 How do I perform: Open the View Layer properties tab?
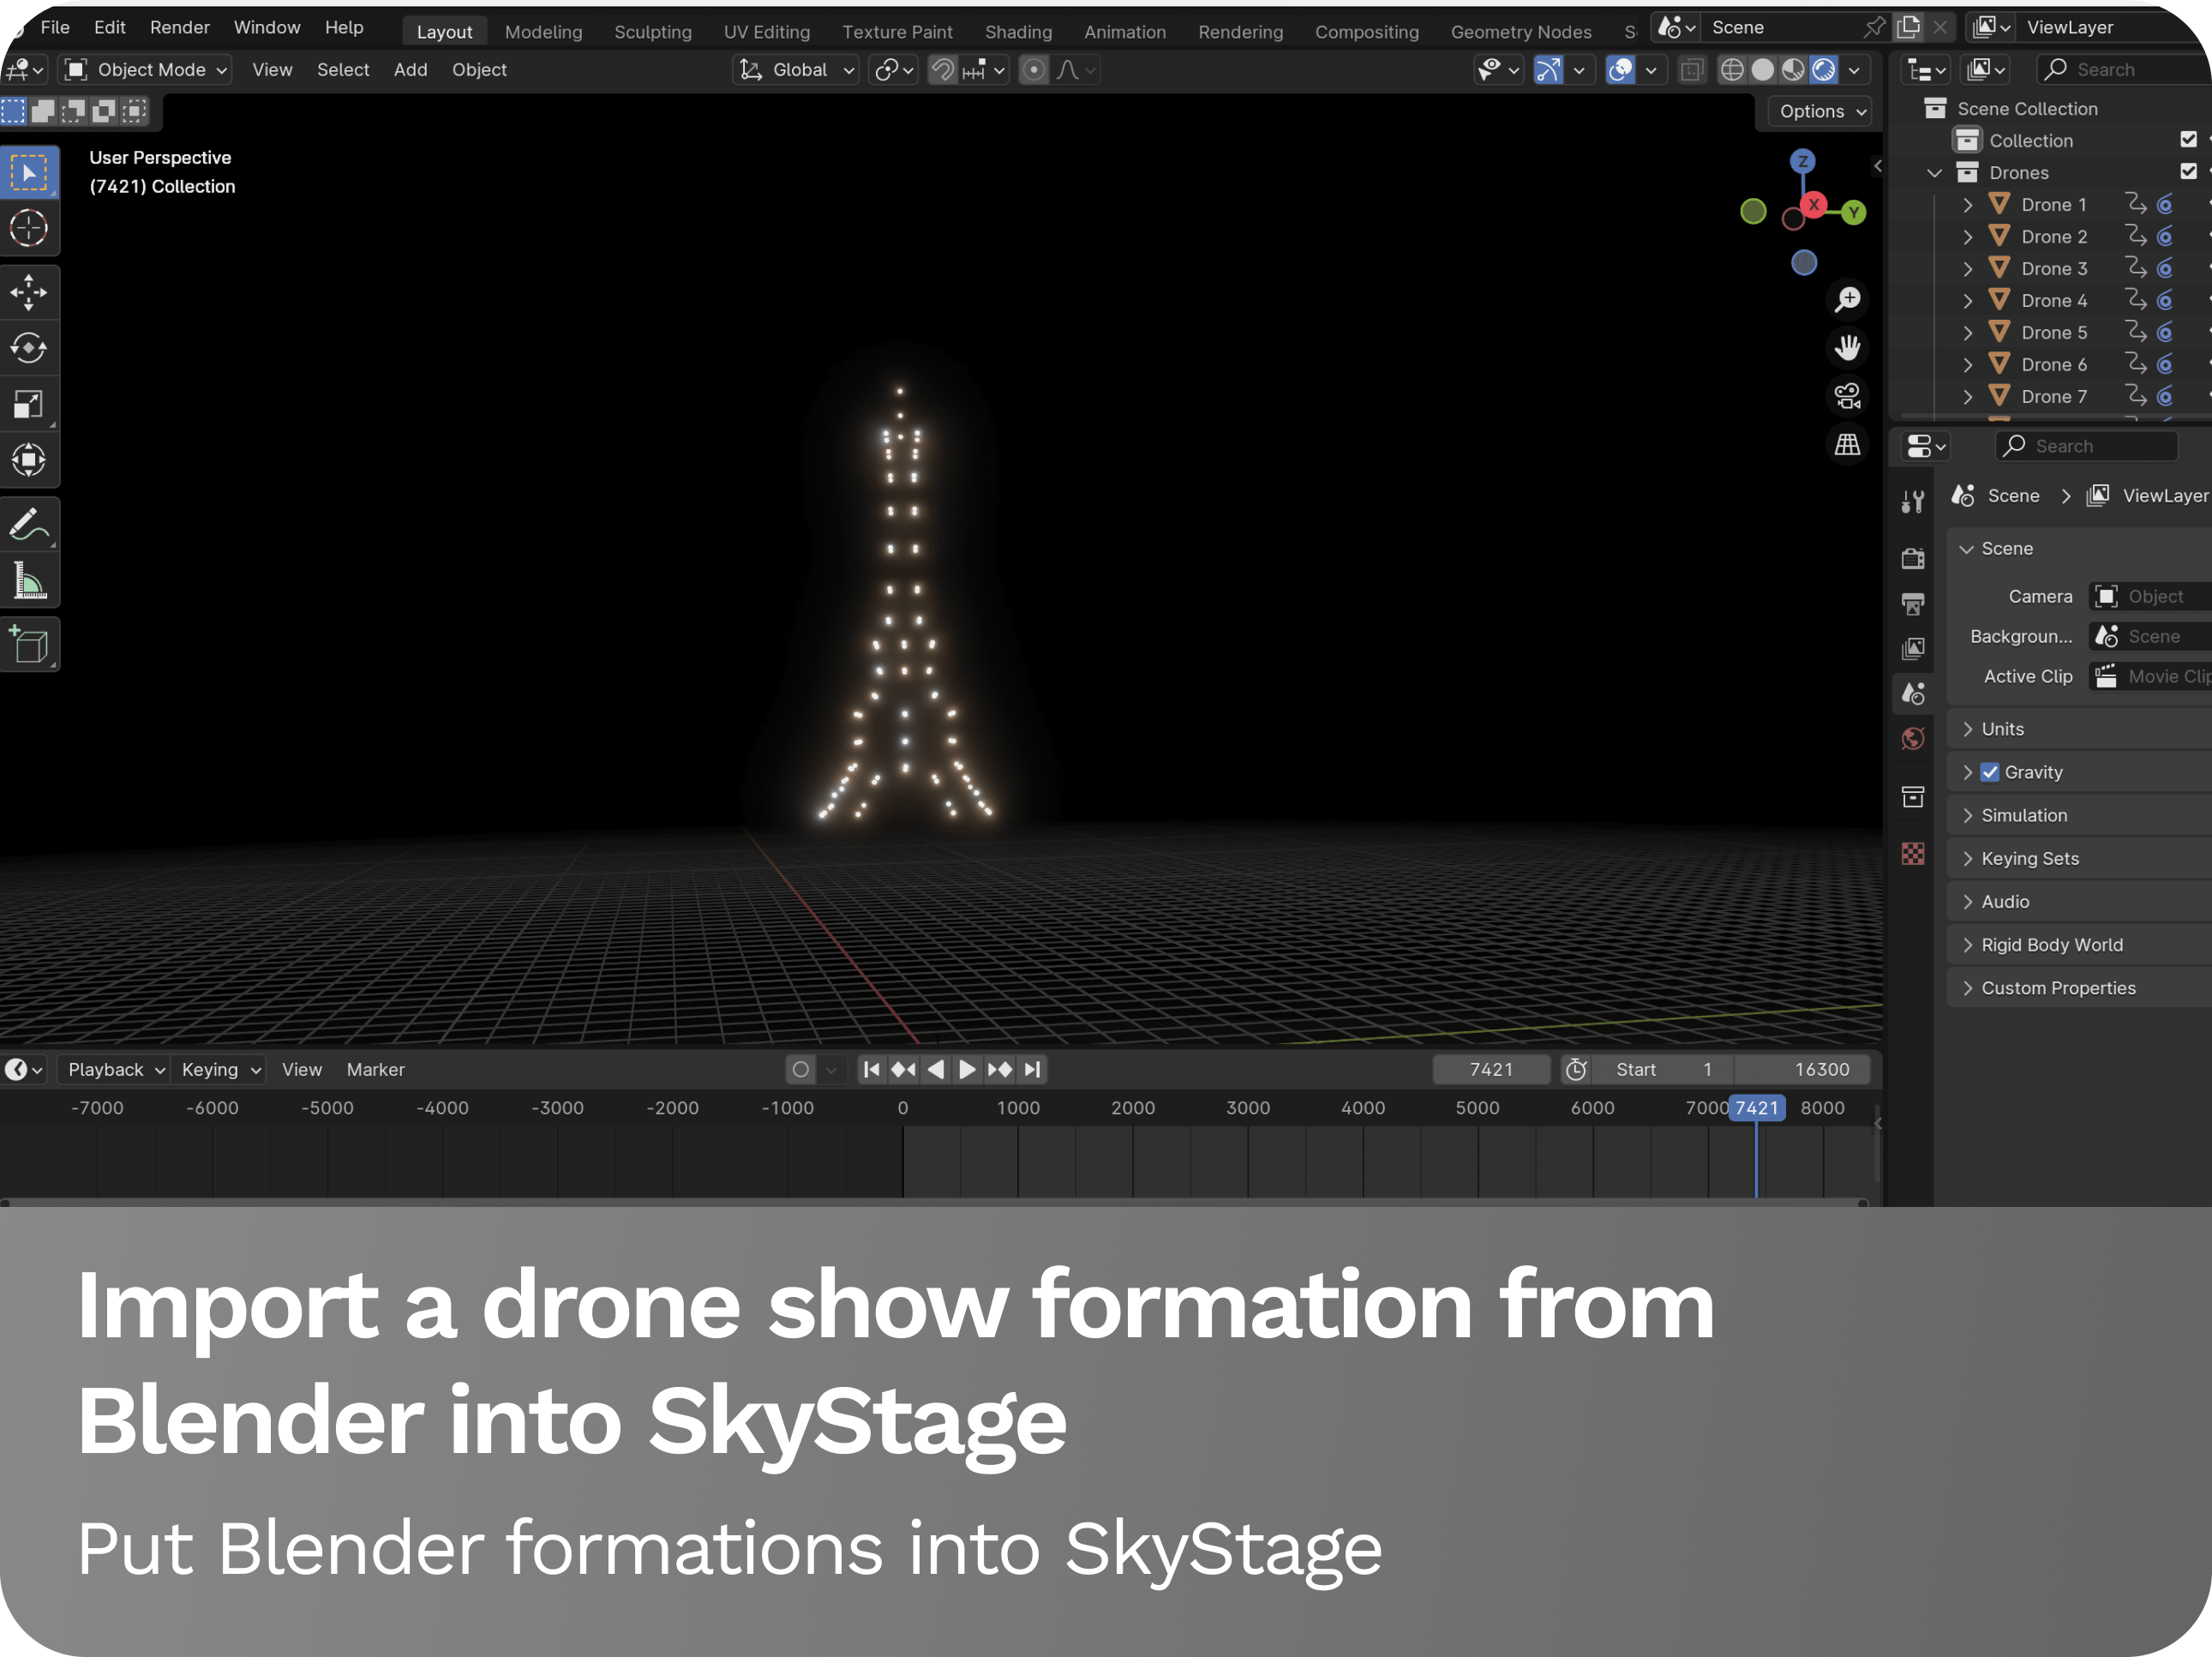tap(1913, 648)
